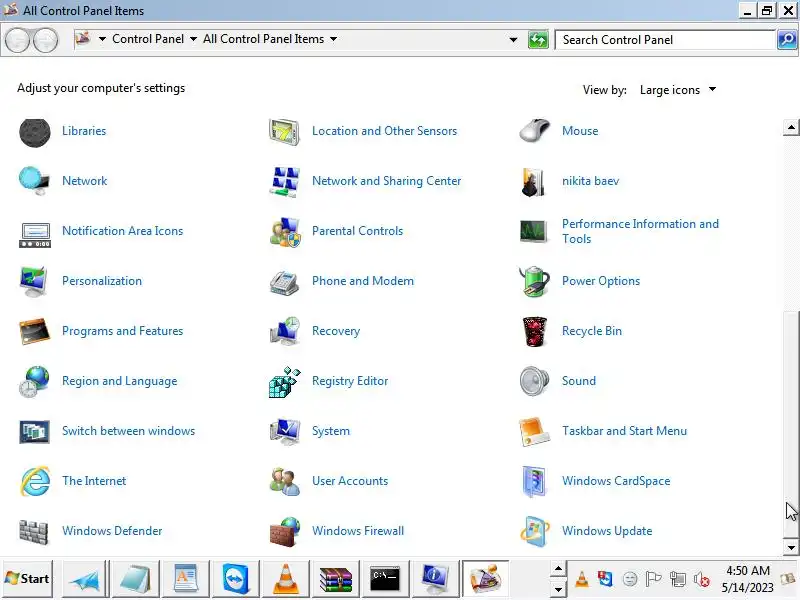Open the Windows Firewall link
Viewport: 800px width, 600px height.
(358, 531)
